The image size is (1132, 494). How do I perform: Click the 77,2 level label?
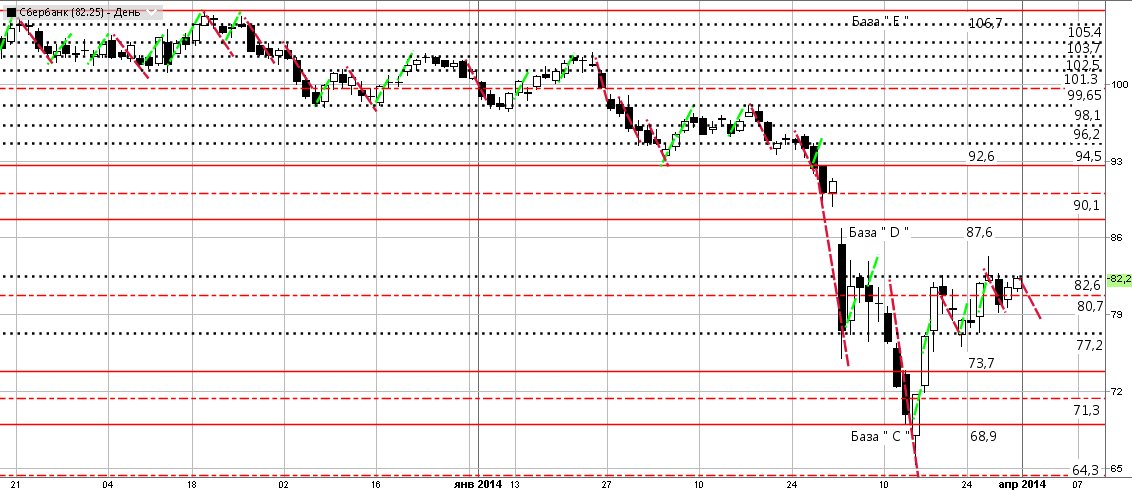click(1086, 344)
